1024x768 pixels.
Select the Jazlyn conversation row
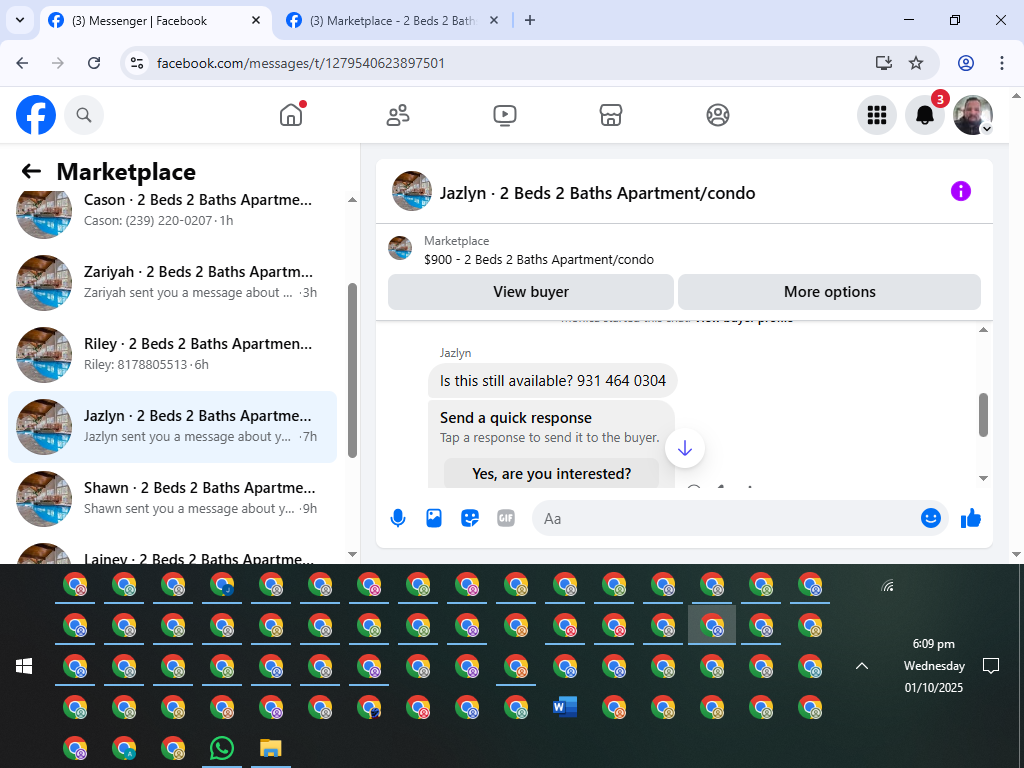coord(172,427)
